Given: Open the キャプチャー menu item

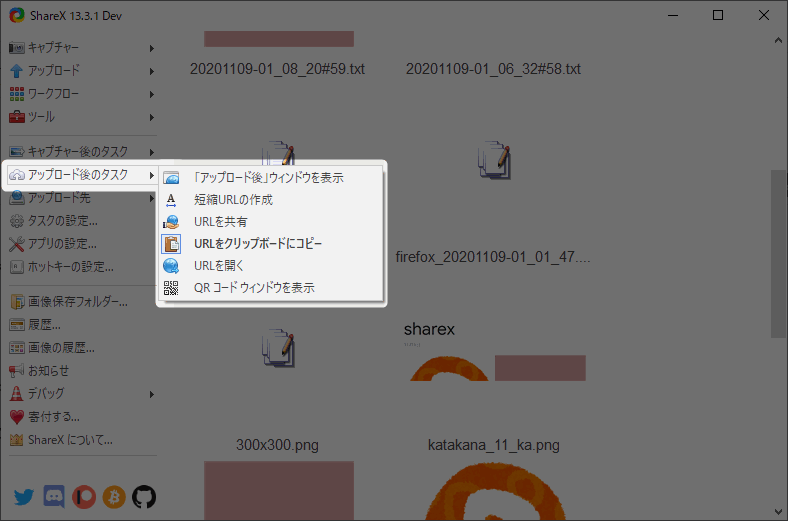Looking at the screenshot, I should 82,48.
